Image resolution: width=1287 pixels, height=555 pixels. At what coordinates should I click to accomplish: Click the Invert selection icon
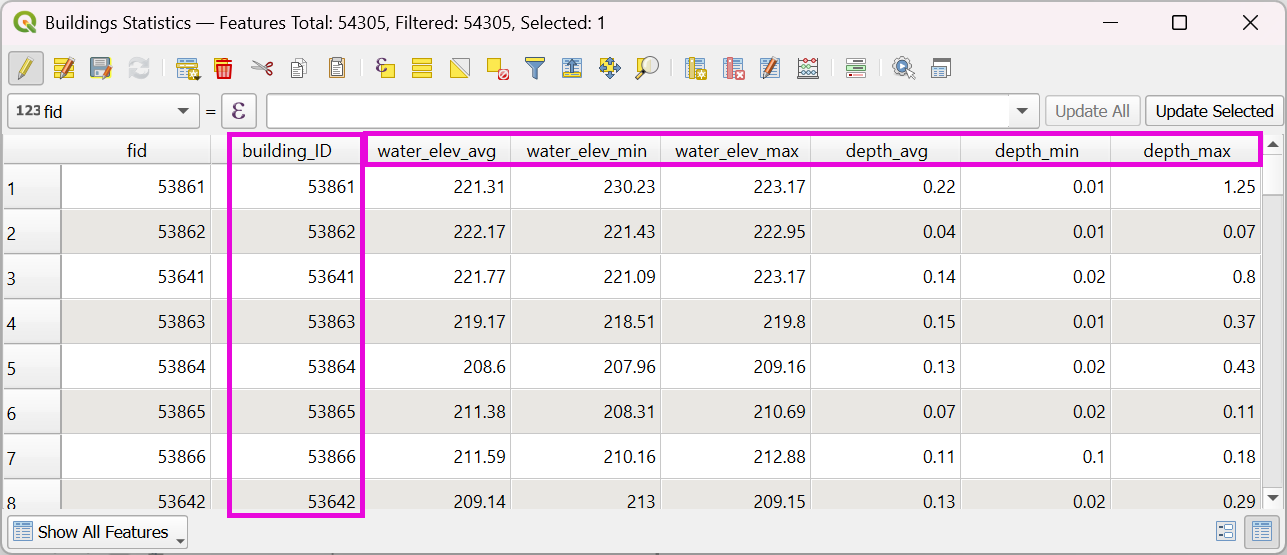click(459, 68)
